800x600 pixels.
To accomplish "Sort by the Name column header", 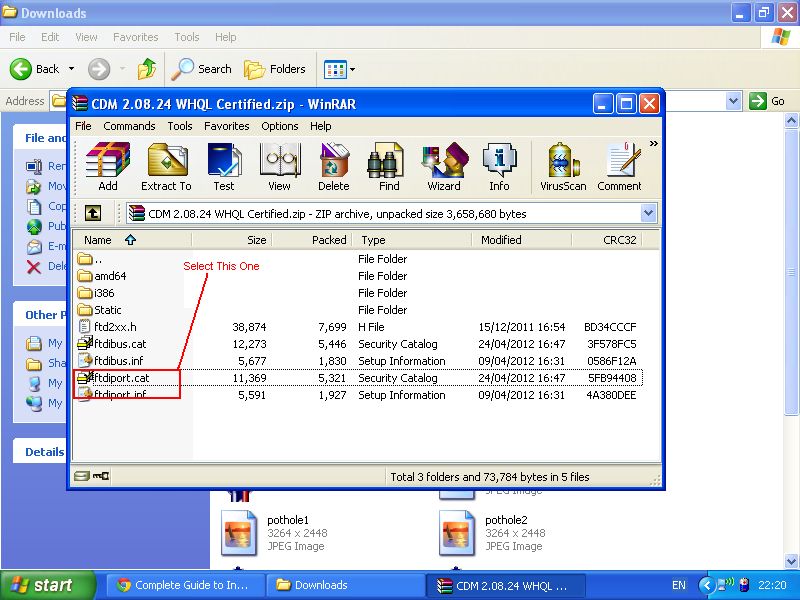I will point(132,240).
